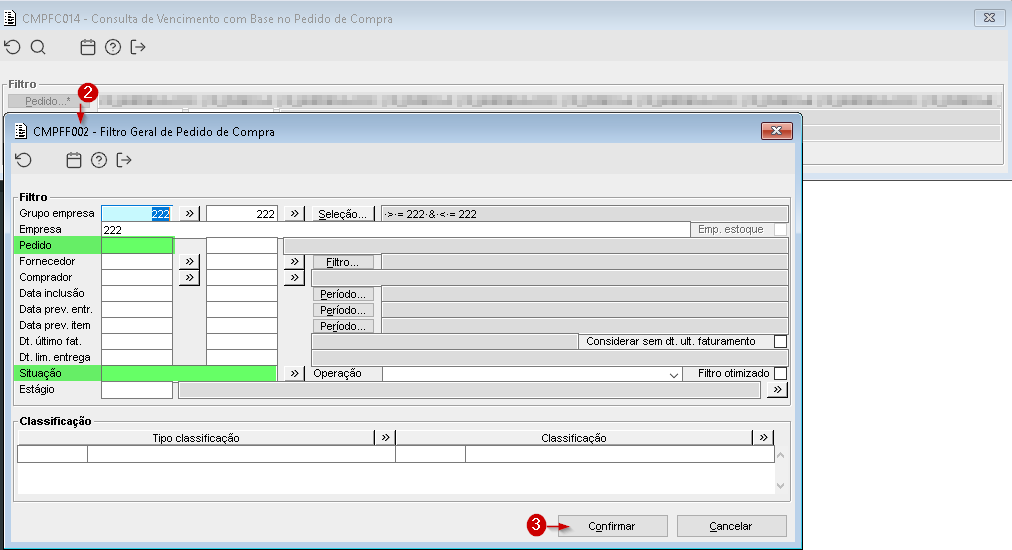Toggle Emp. estoque checkbox
This screenshot has height=550, width=1012.
780,229
